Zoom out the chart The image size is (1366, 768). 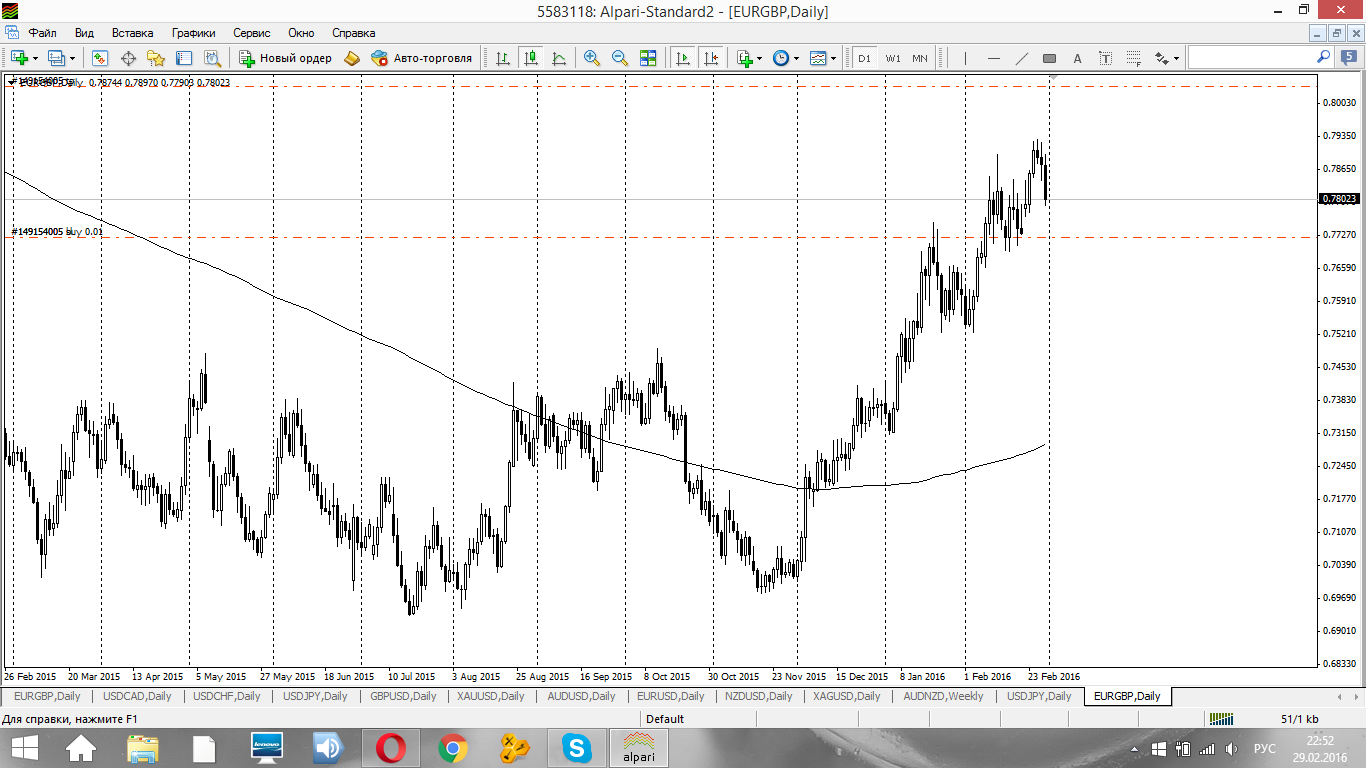619,58
